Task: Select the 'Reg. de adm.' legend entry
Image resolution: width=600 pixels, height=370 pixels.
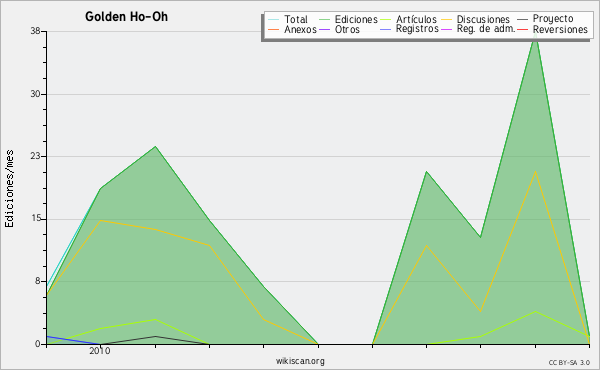Action: 486,29
